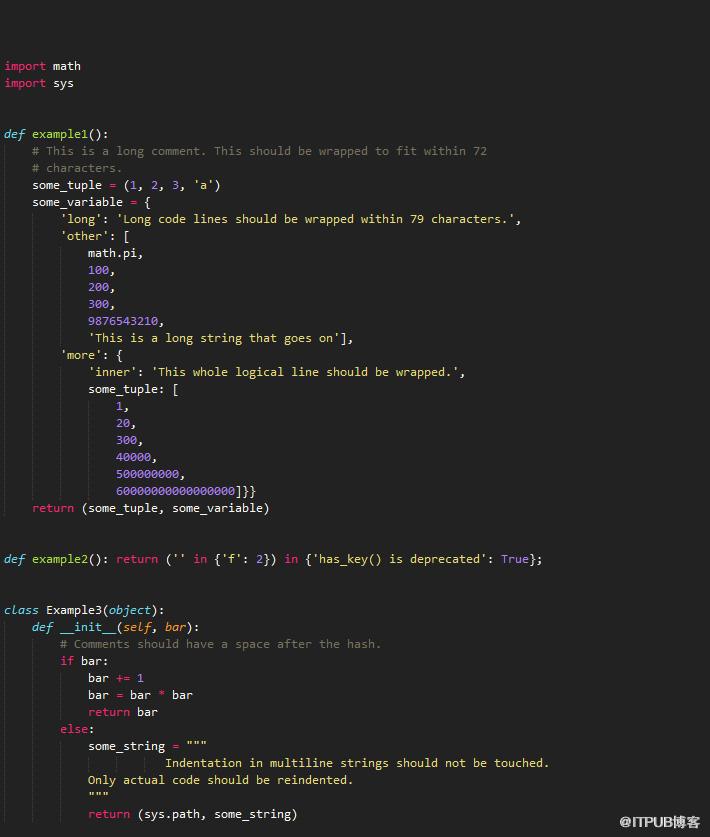Place cursor on 'def example1():' definition
The width and height of the screenshot is (710, 837).
click(x=56, y=134)
